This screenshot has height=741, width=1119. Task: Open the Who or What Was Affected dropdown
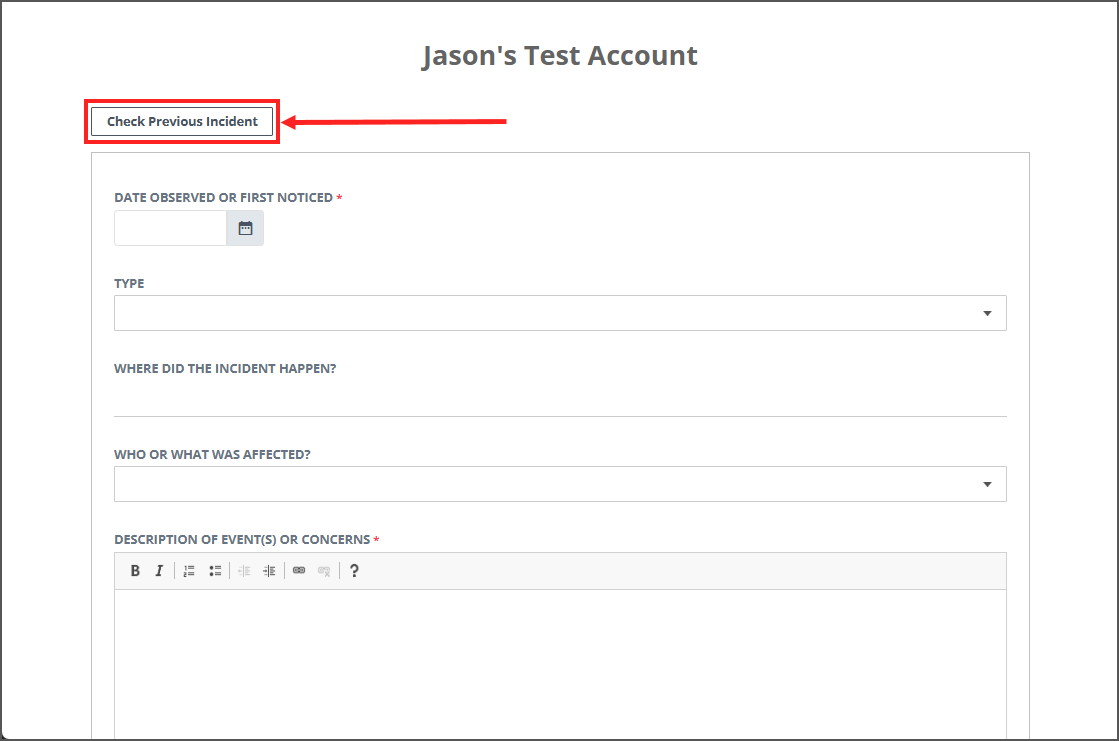[x=560, y=485]
